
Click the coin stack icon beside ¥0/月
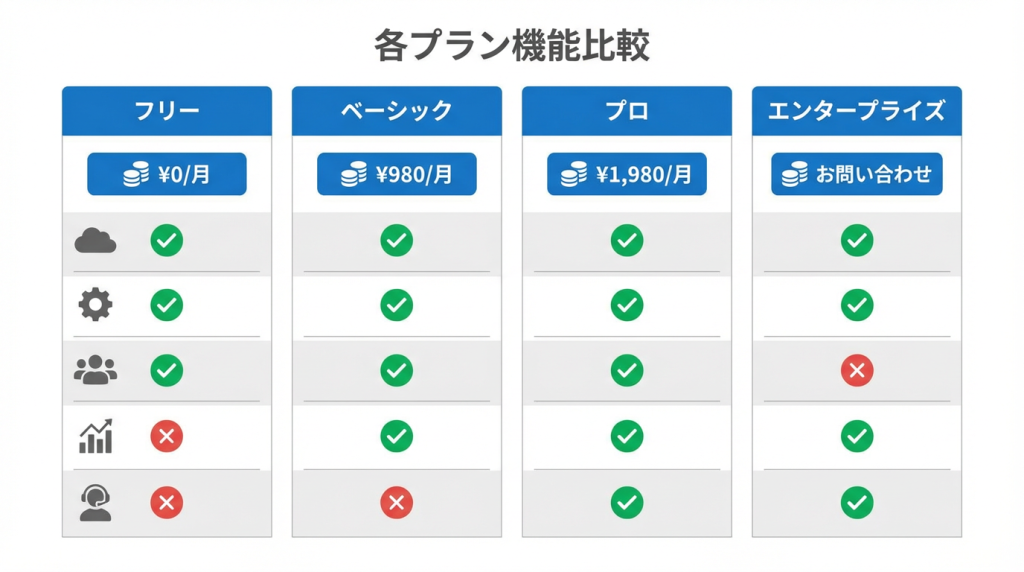(136, 175)
